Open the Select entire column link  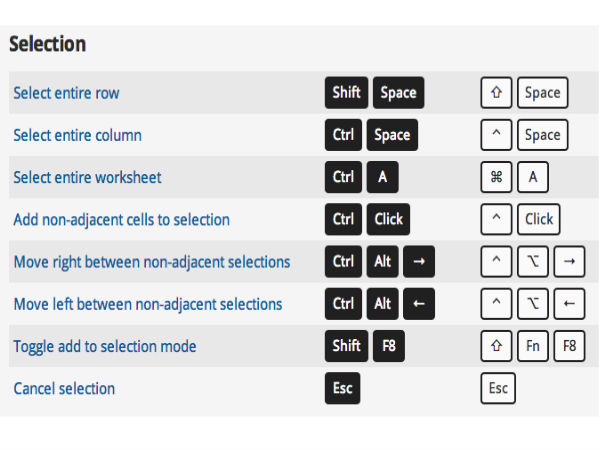(77, 135)
